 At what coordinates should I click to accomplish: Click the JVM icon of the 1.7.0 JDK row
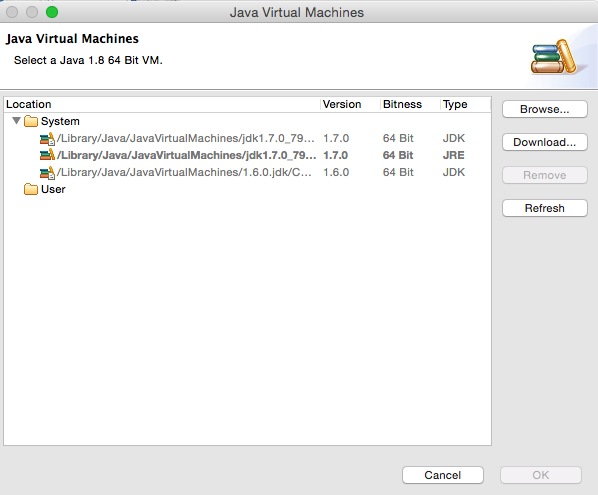click(x=47, y=138)
